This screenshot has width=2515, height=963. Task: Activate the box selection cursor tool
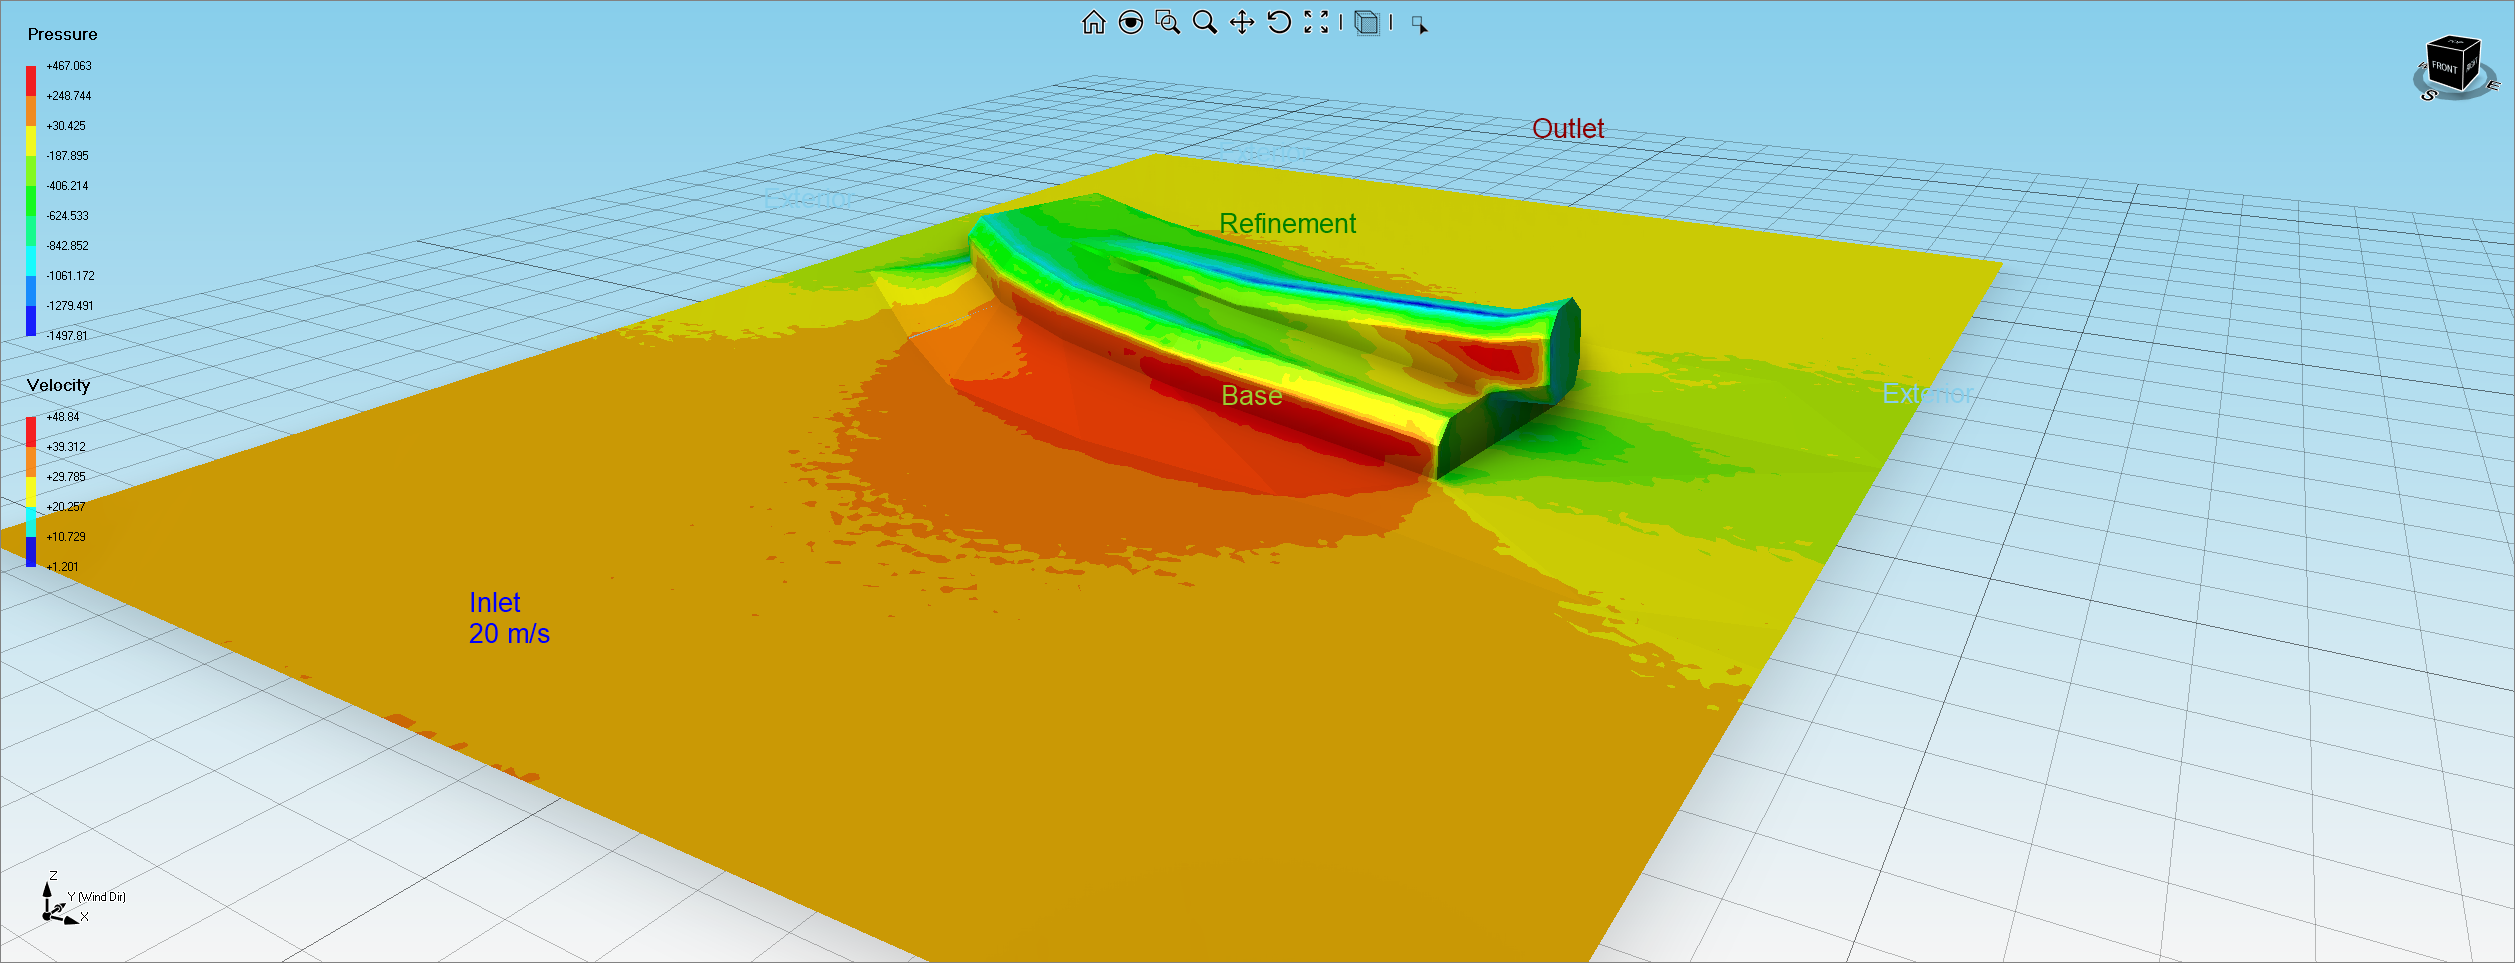coord(1419,25)
